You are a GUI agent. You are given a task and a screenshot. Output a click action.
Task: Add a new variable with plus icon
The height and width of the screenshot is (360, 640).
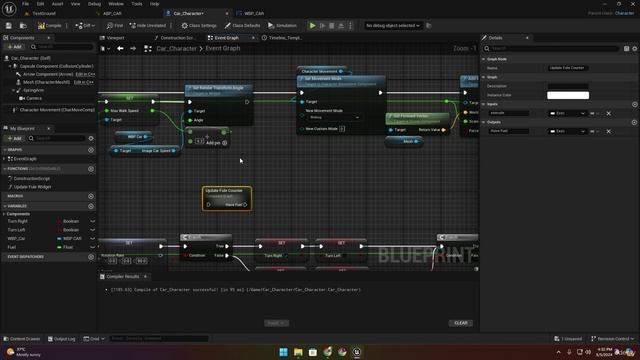pyautogui.click(x=91, y=206)
